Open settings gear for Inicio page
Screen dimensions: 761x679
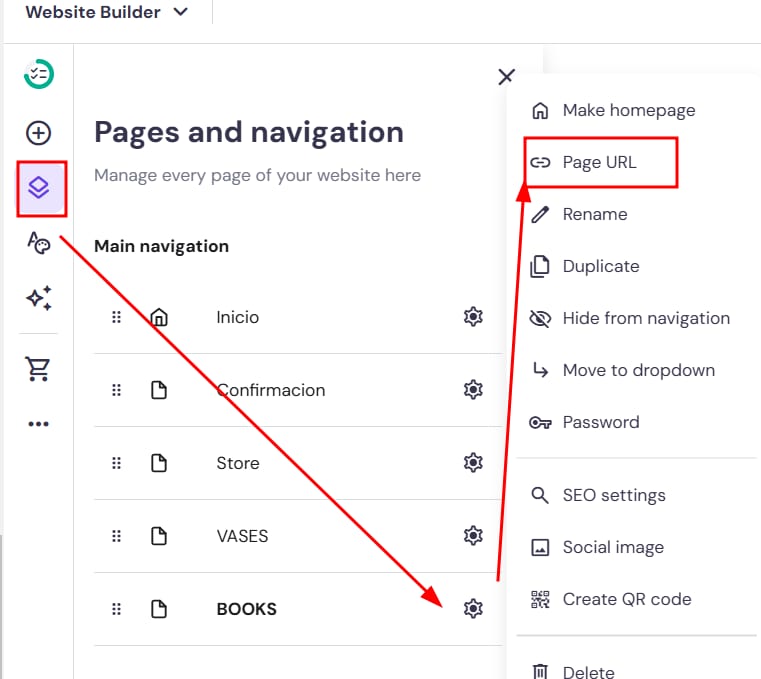coord(473,317)
